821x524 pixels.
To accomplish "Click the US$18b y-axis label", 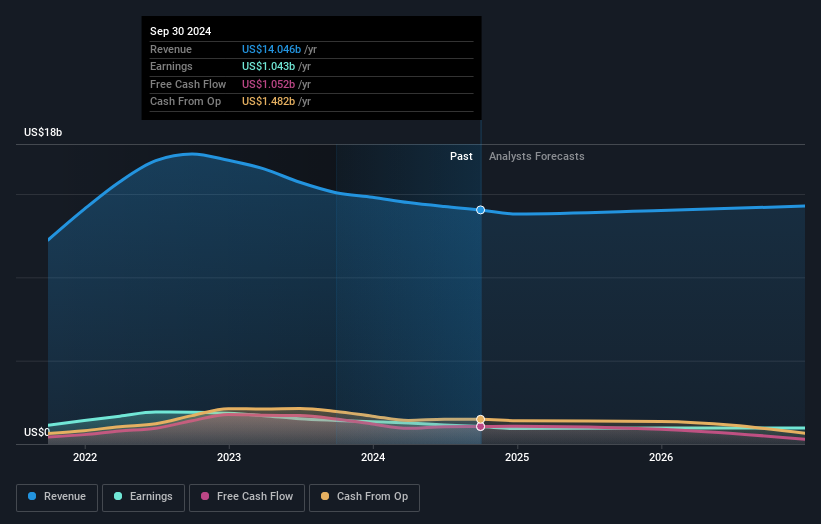I will [x=43, y=132].
